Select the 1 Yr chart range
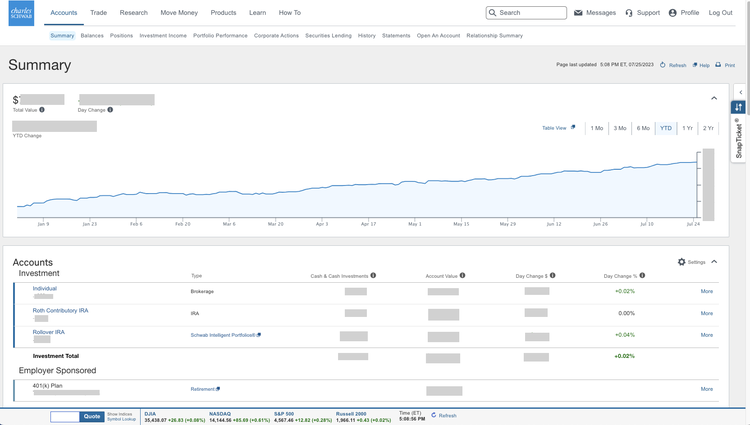The height and width of the screenshot is (425, 750). (x=687, y=128)
